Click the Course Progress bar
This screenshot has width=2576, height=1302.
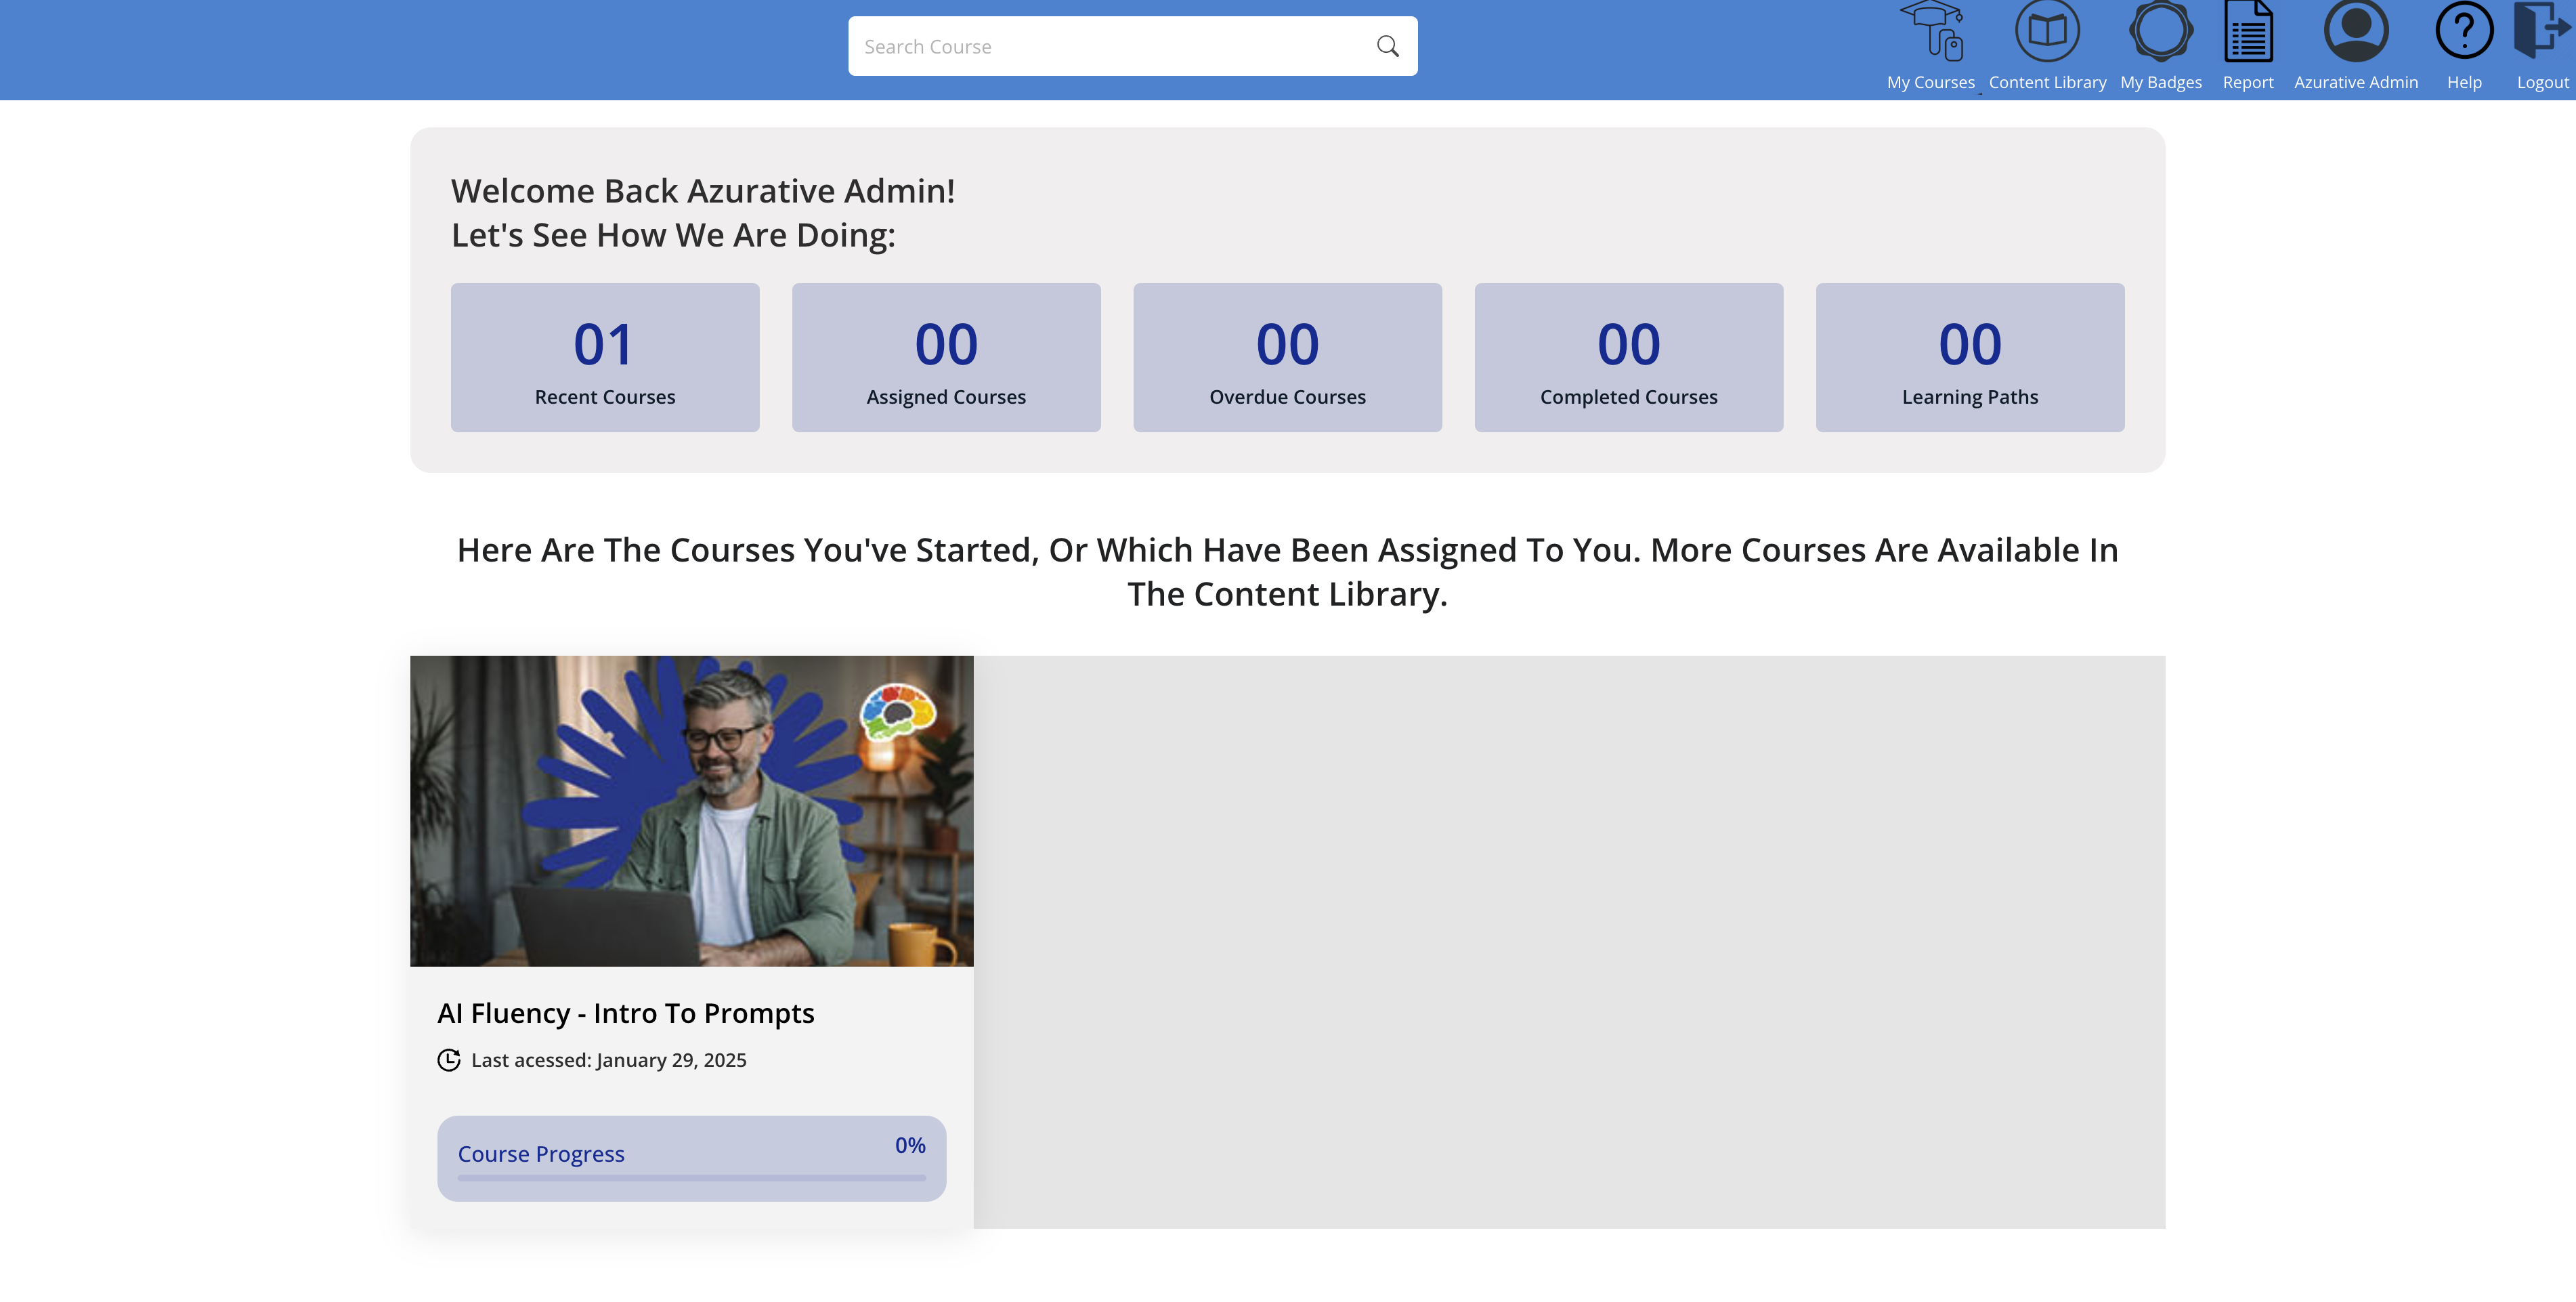(x=691, y=1177)
